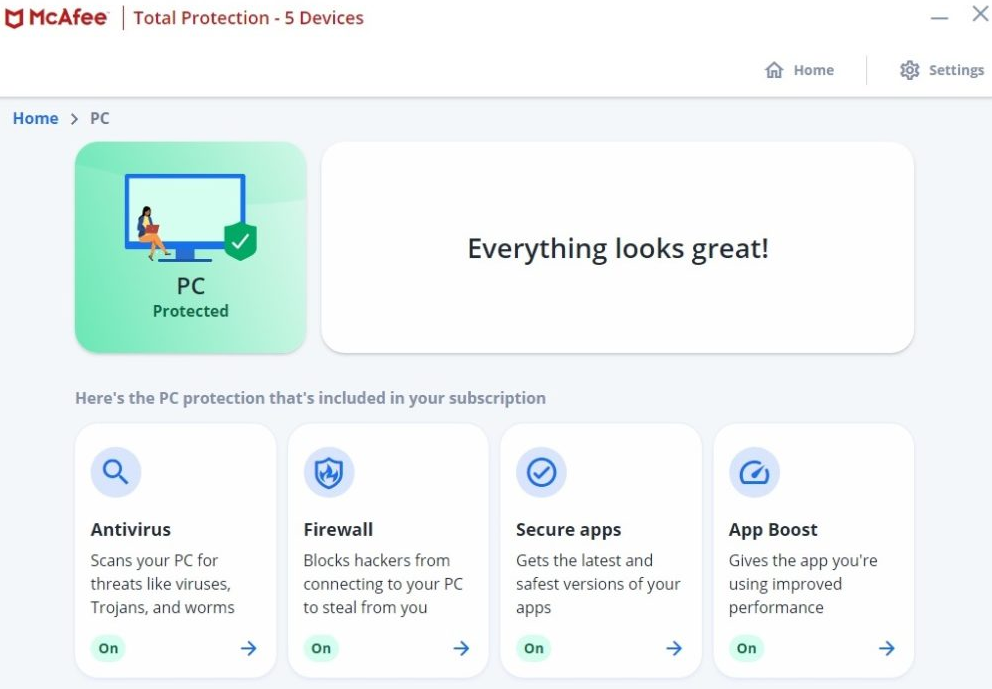Toggle the Firewall On status badge
The width and height of the screenshot is (992, 689).
coord(321,648)
